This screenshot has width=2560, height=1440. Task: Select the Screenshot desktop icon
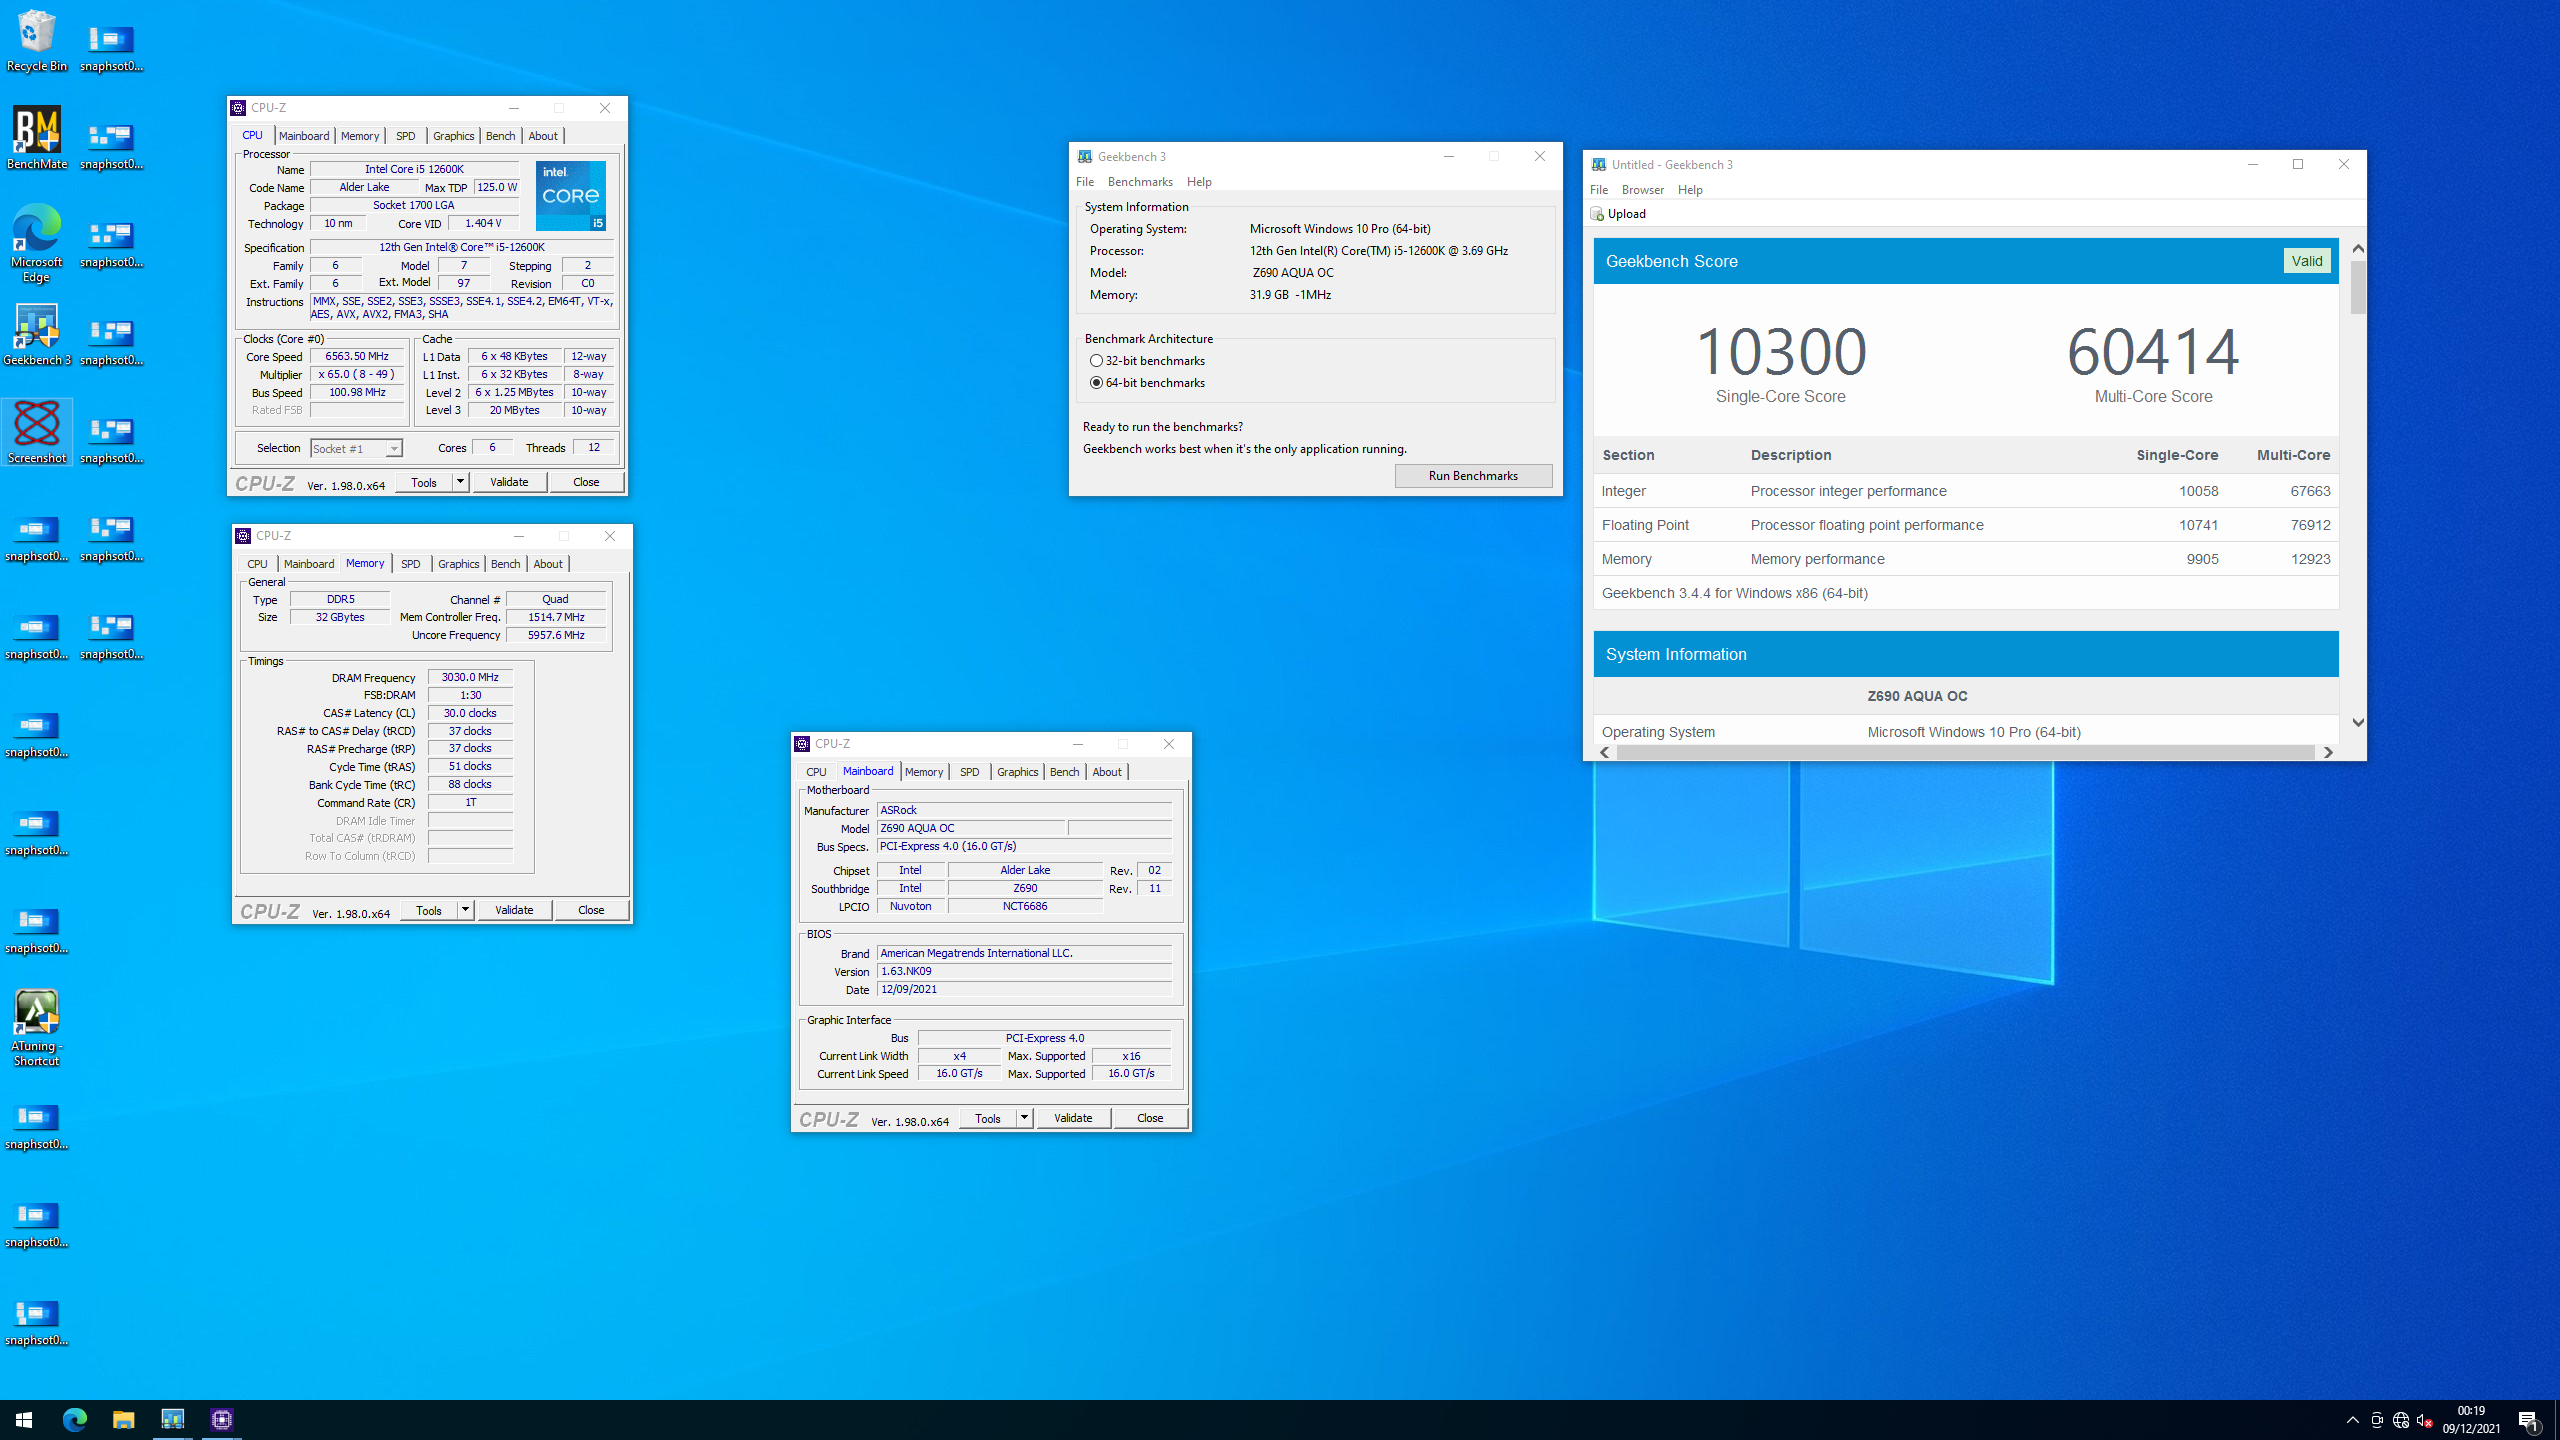click(x=37, y=432)
